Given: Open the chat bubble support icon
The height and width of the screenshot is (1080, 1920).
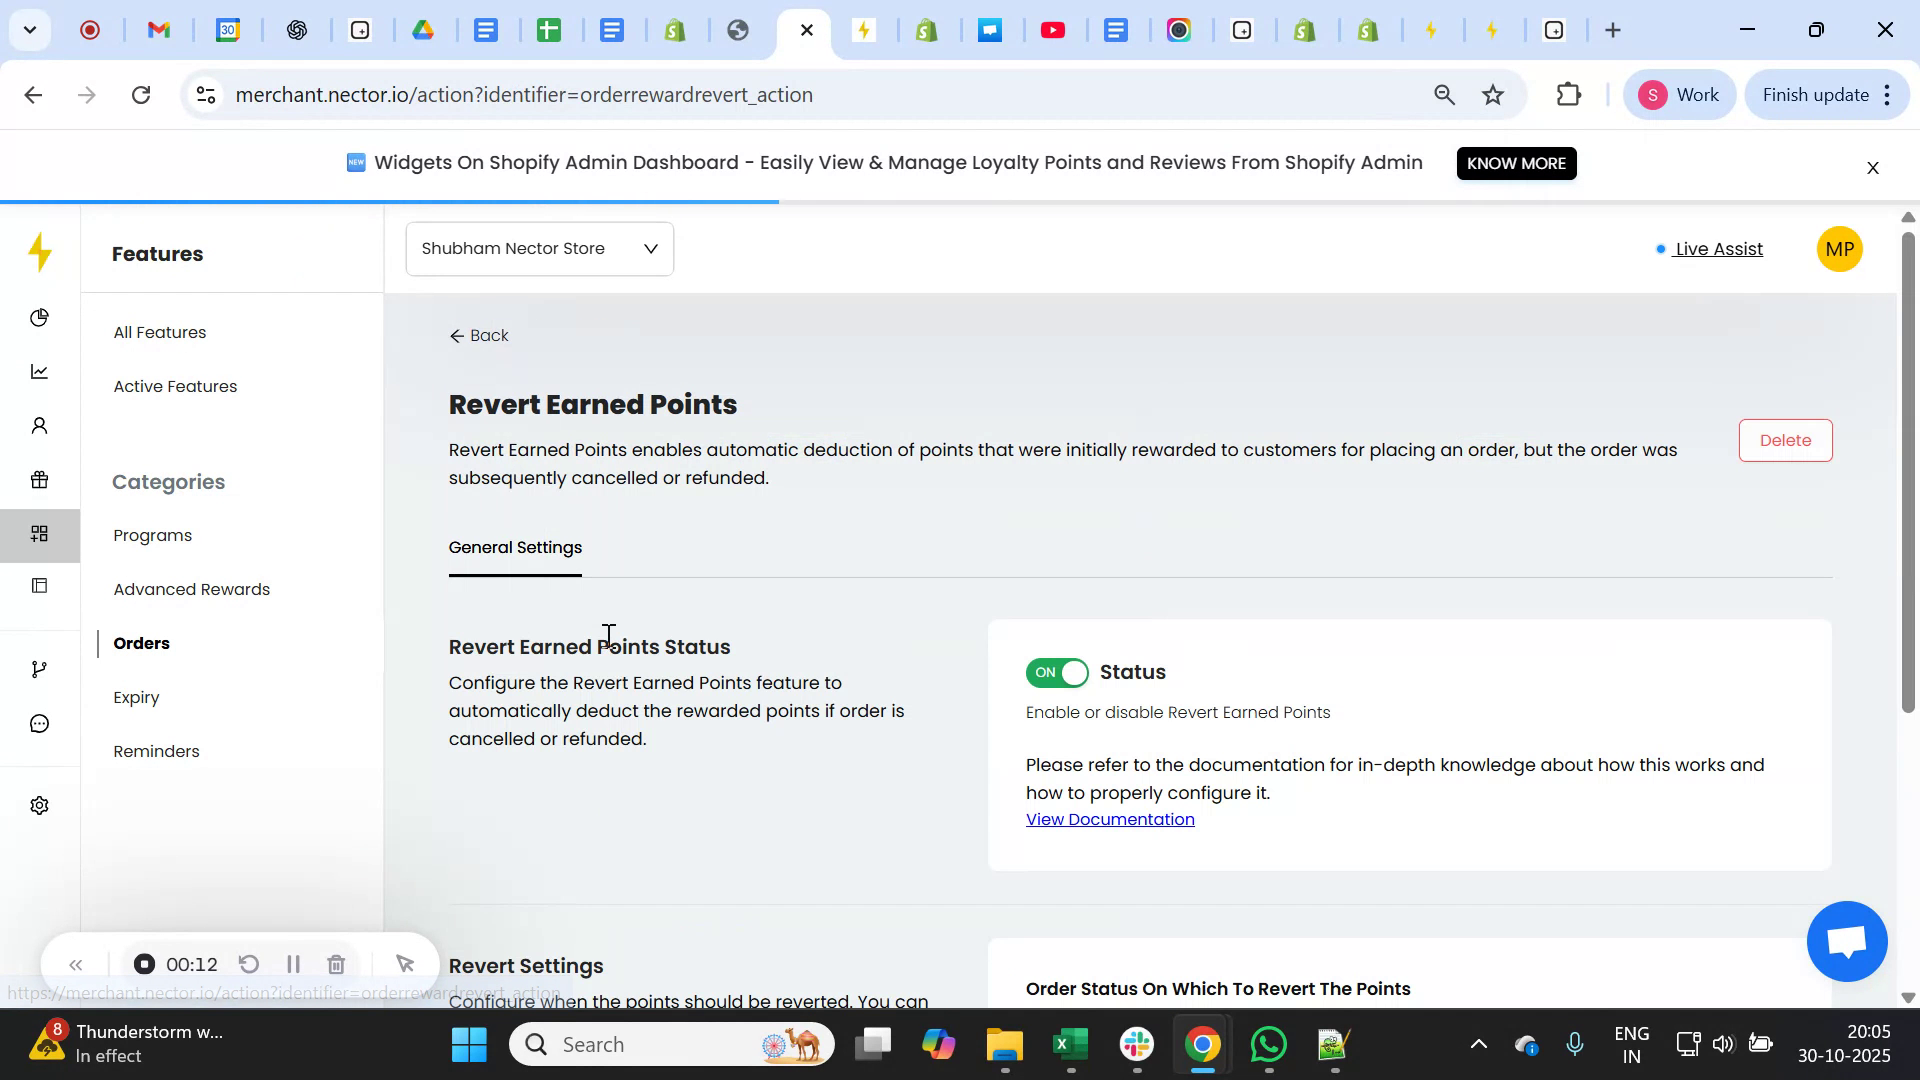Looking at the screenshot, I should tap(39, 723).
